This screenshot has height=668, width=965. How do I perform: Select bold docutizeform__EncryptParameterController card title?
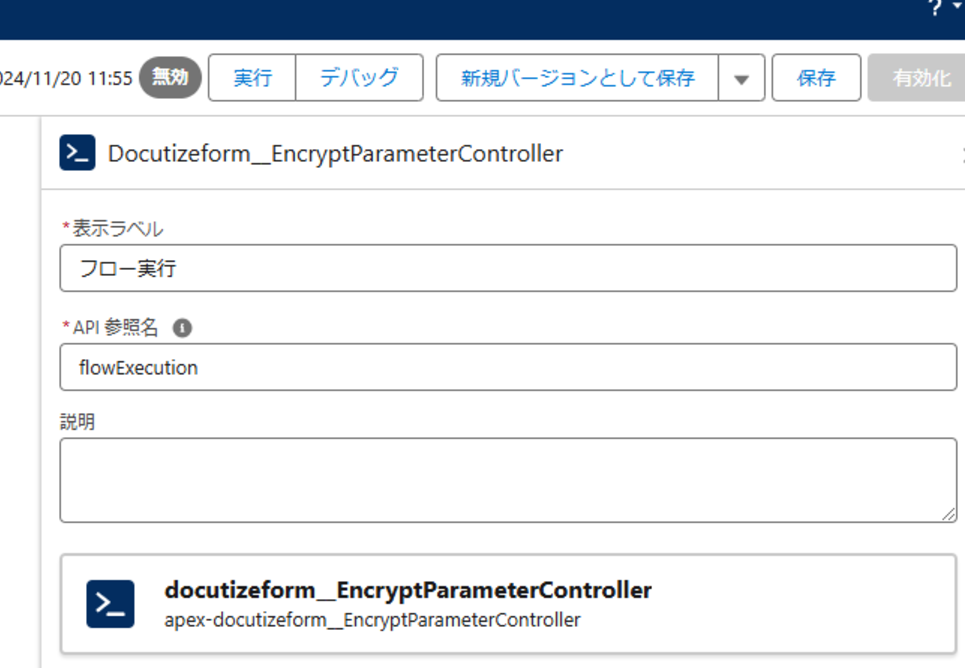click(408, 590)
